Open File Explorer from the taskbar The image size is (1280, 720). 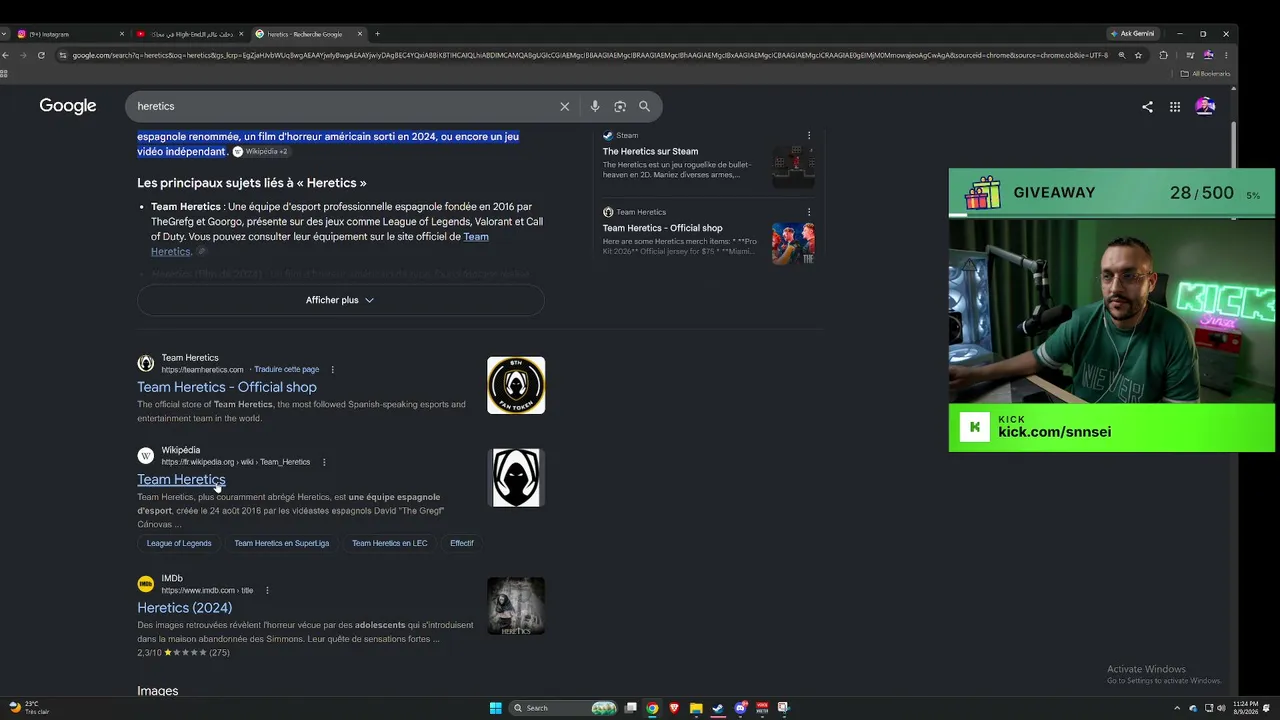click(x=696, y=708)
